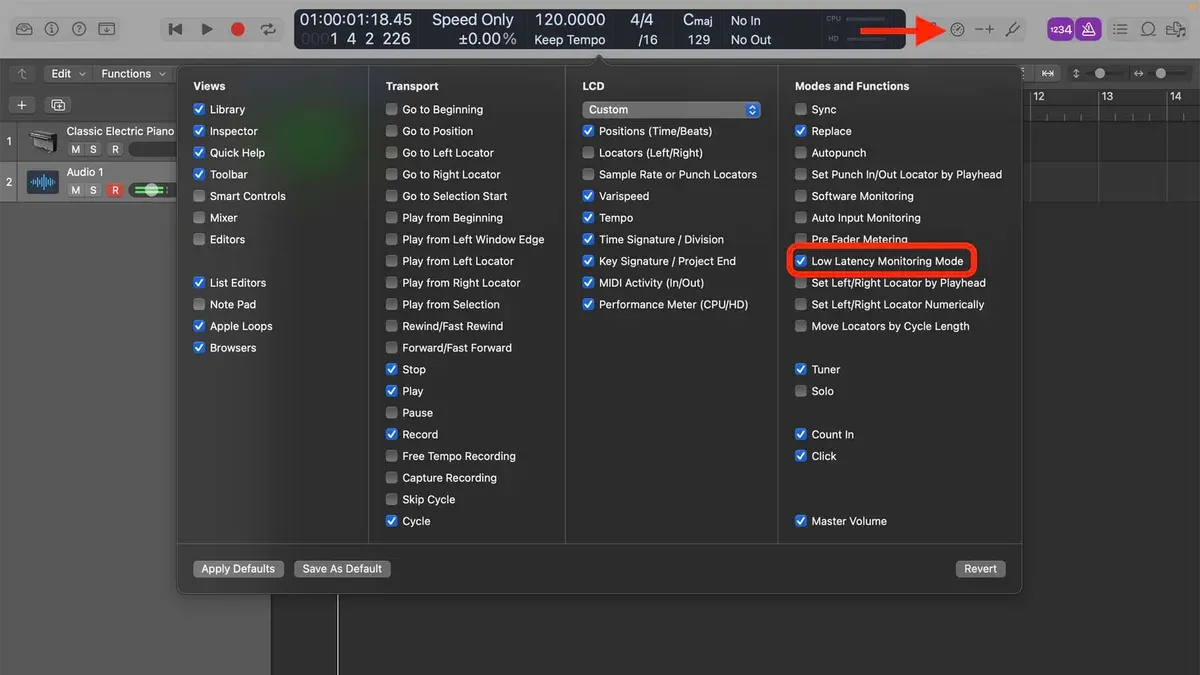Click the Keep Tempo mode in LCD
1200x675 pixels.
pos(570,40)
